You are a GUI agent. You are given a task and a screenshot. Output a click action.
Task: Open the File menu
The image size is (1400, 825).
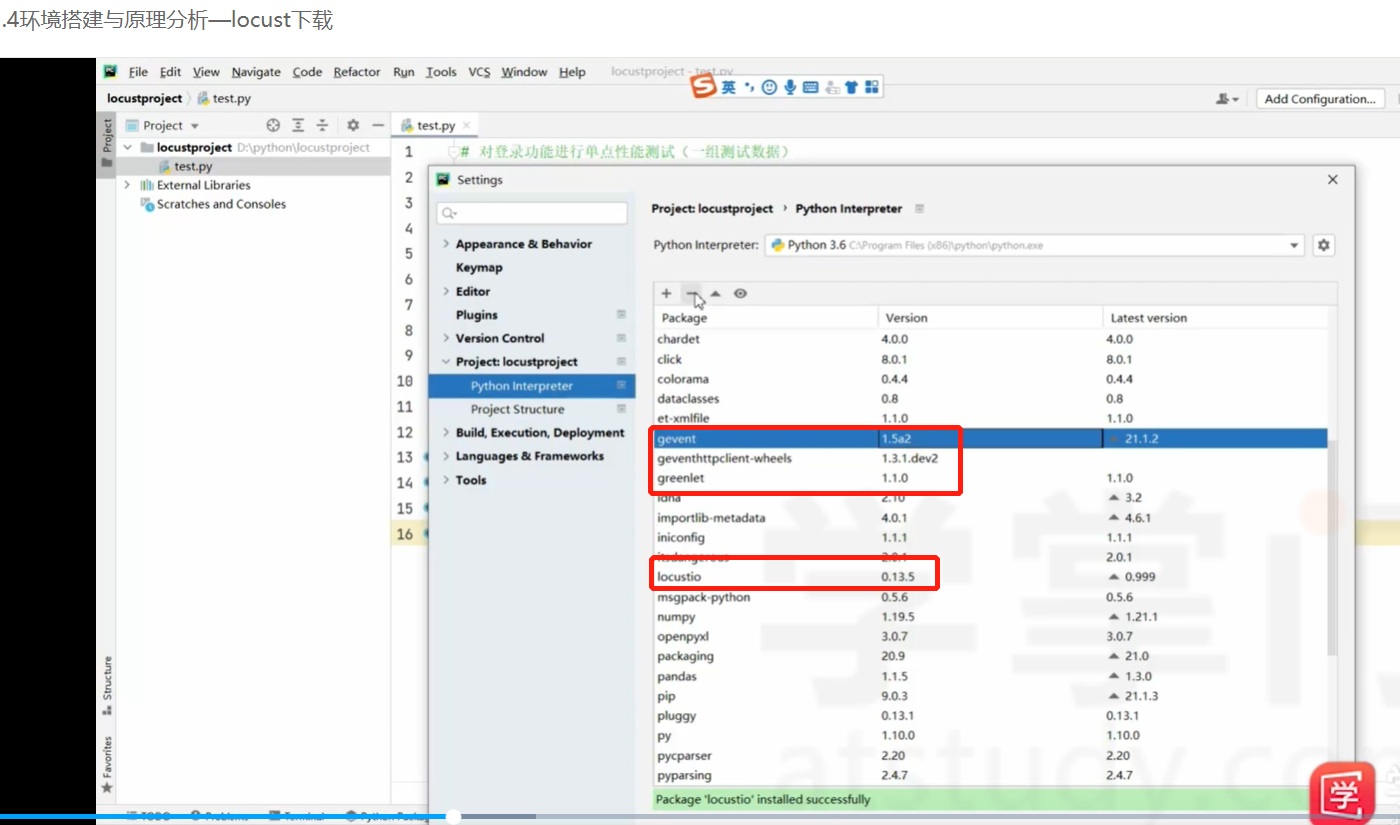(x=138, y=72)
